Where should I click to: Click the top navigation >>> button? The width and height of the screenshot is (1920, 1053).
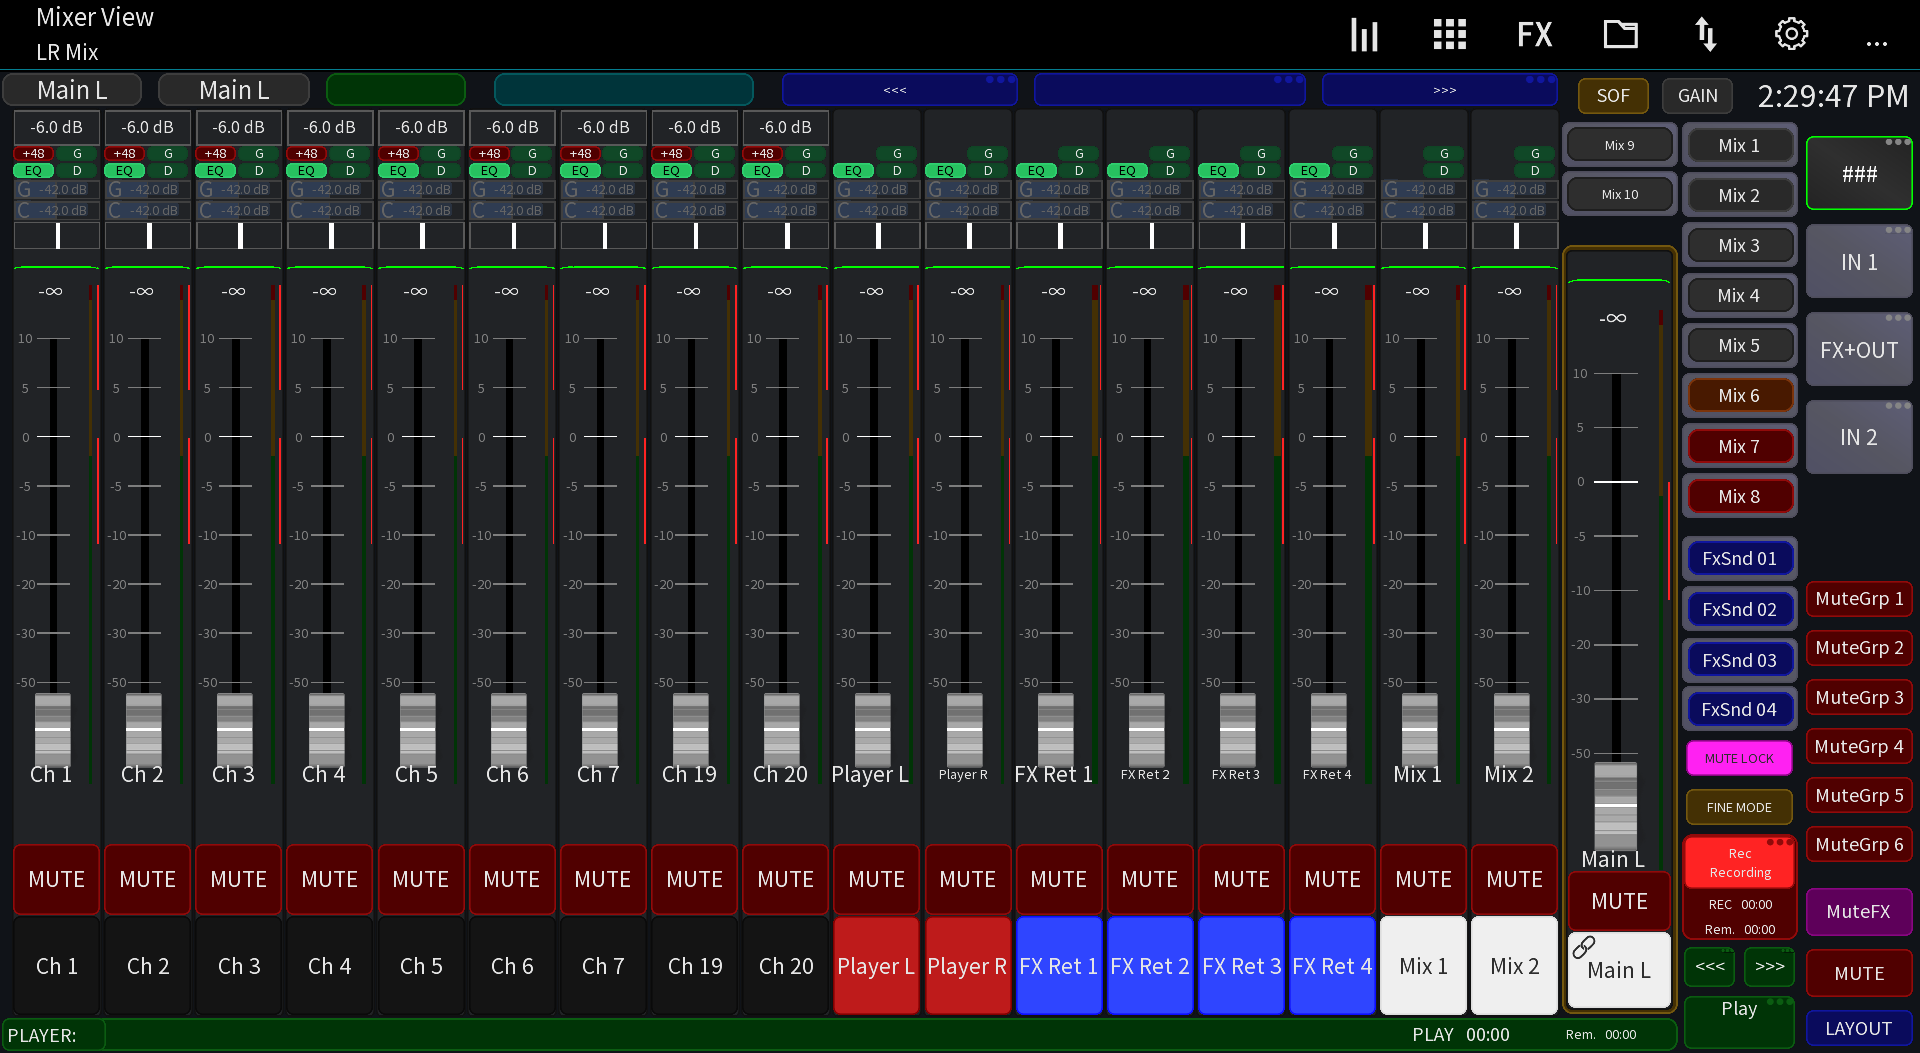tap(1439, 90)
